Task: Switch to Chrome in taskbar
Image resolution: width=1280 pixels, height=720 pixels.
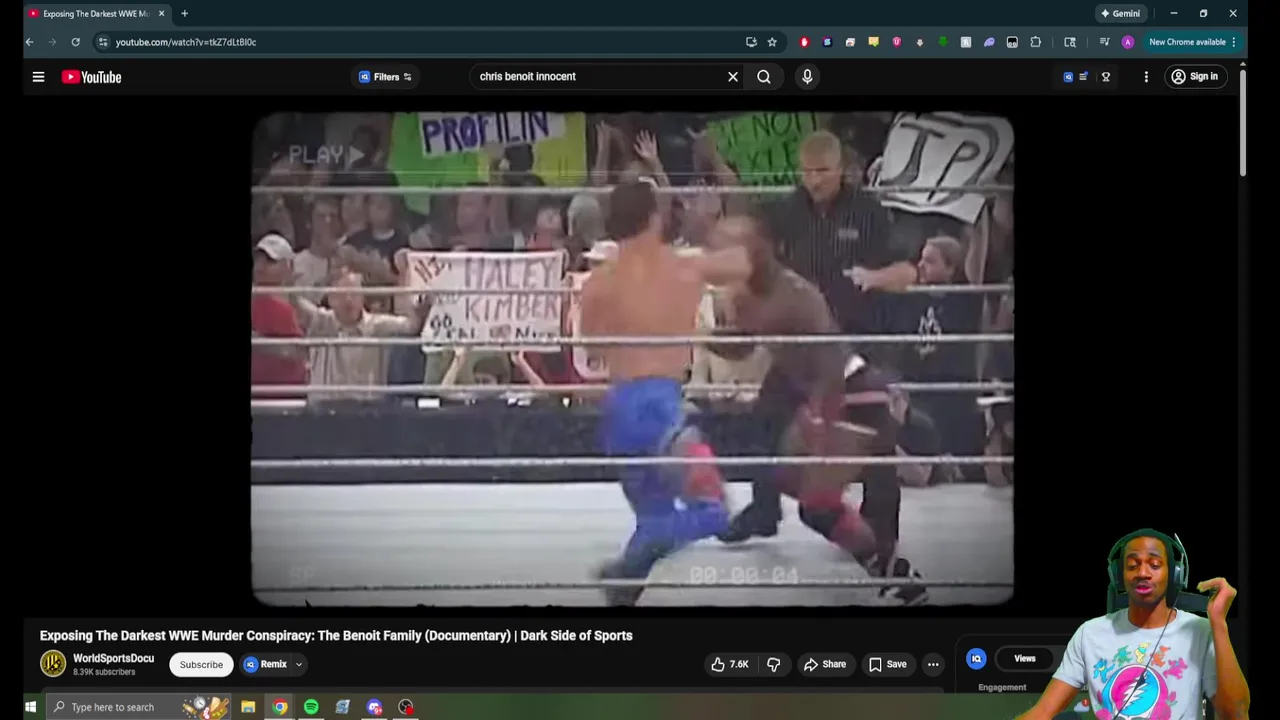Action: 280,707
